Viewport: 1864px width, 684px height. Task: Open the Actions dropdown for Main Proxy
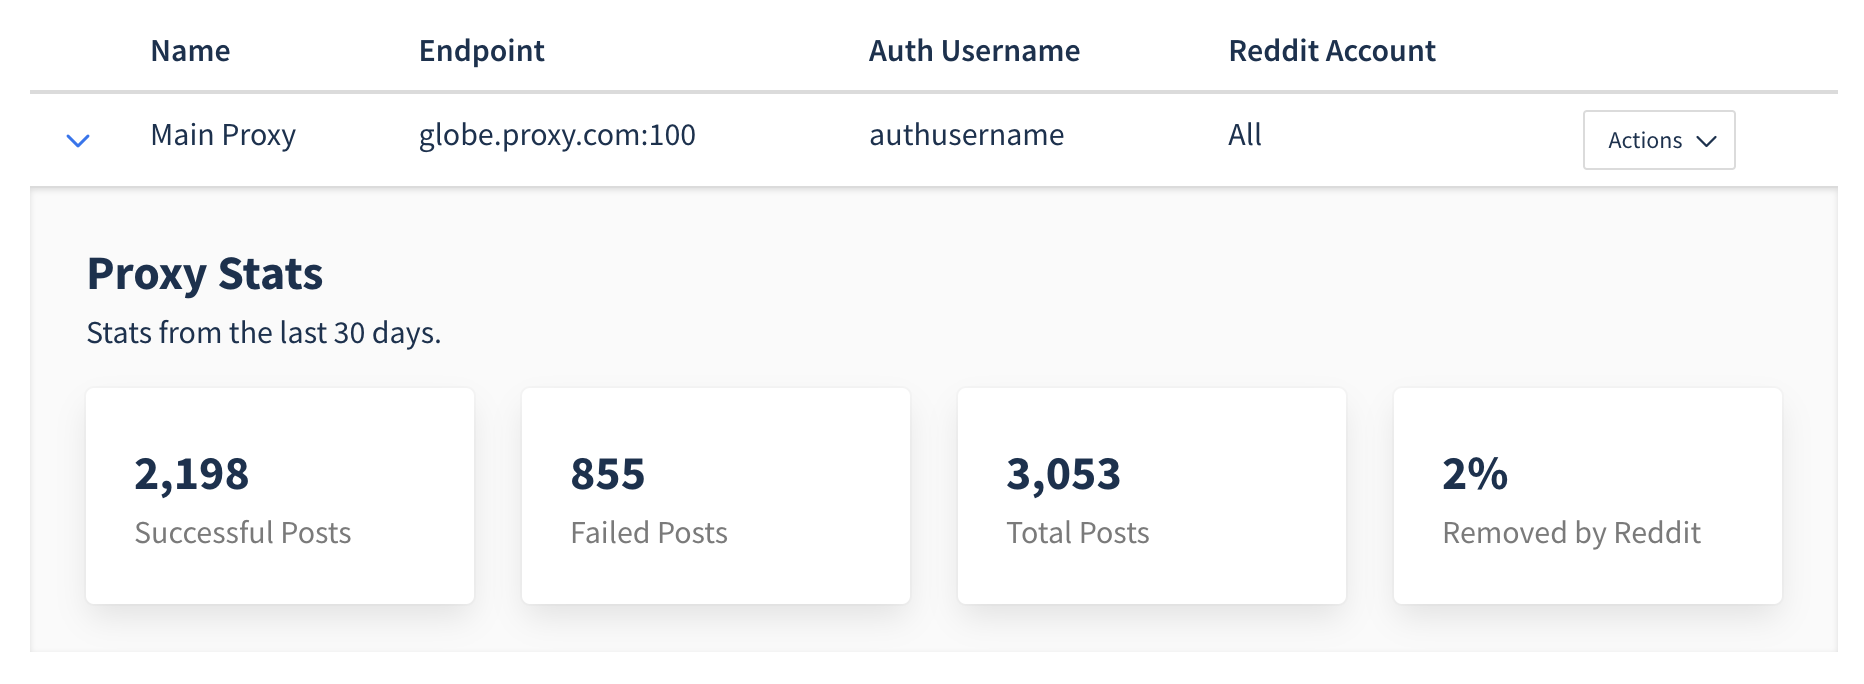tap(1659, 140)
